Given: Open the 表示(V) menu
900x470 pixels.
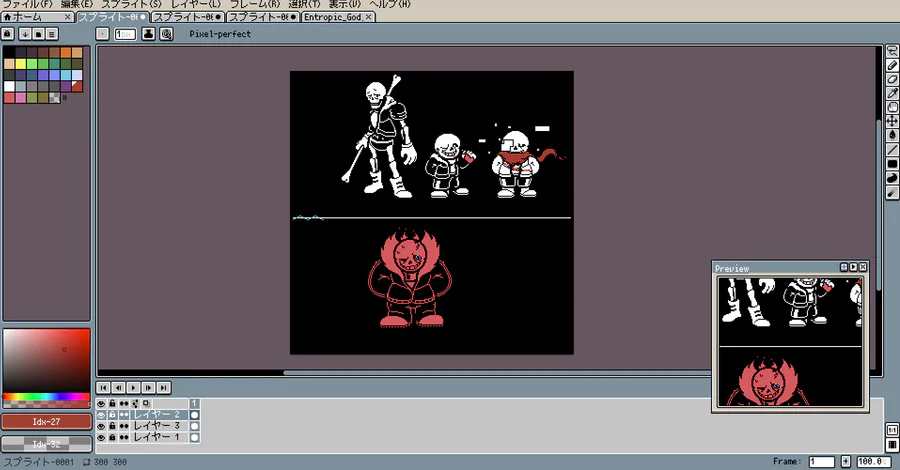Looking at the screenshot, I should 345,4.
